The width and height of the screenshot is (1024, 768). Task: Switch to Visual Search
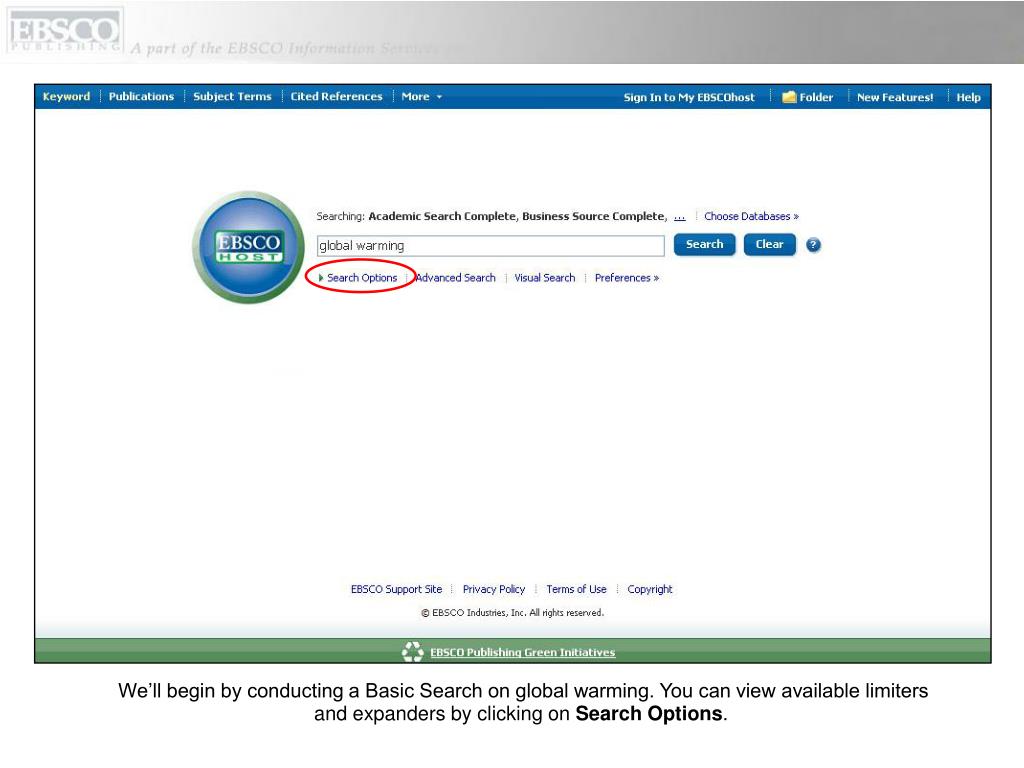click(545, 278)
